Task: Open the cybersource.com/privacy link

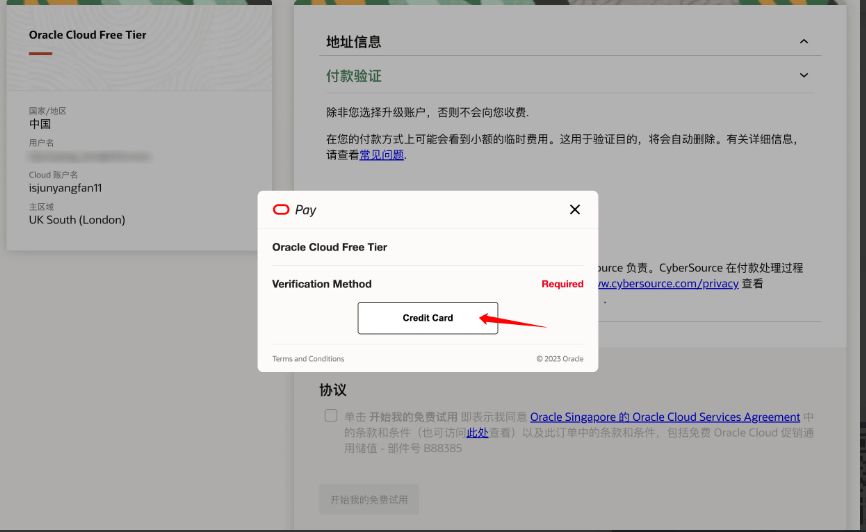Action: click(668, 283)
